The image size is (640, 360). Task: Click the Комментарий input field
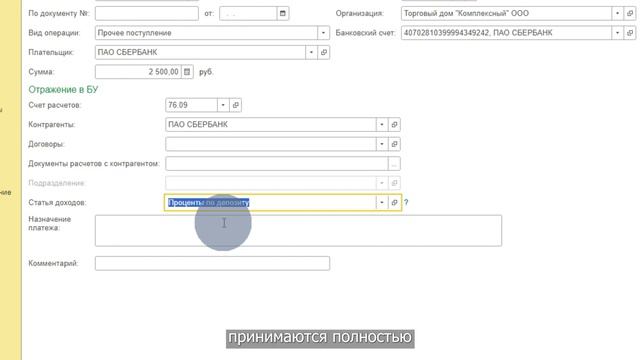(212, 263)
